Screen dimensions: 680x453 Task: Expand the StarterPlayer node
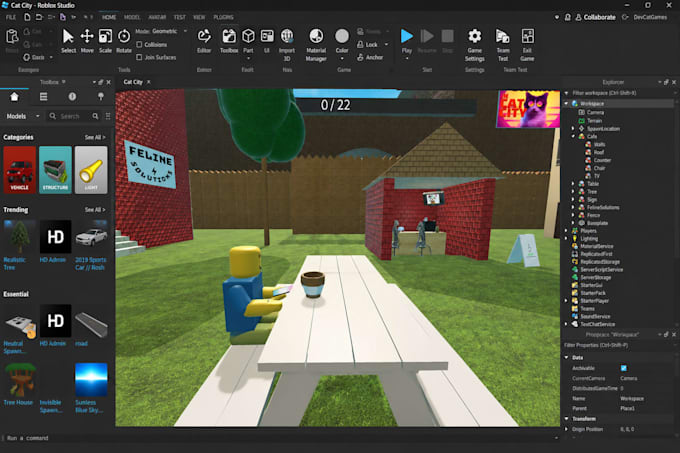[x=566, y=300]
